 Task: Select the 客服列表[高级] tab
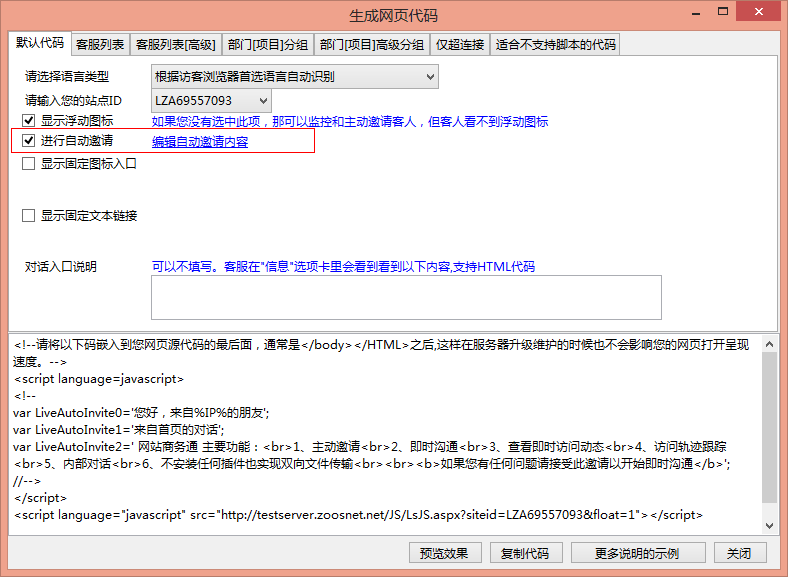[176, 45]
